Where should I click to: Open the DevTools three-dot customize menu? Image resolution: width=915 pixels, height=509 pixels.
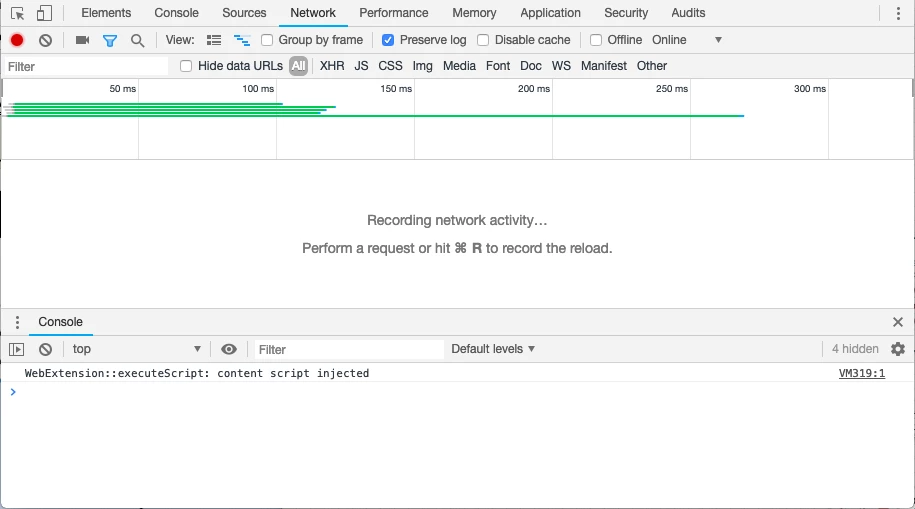pyautogui.click(x=898, y=13)
